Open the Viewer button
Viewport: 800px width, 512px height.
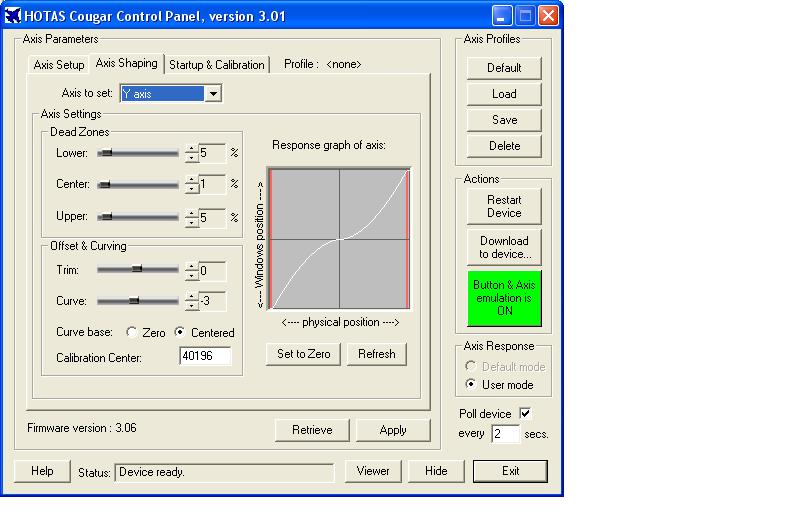click(x=373, y=471)
